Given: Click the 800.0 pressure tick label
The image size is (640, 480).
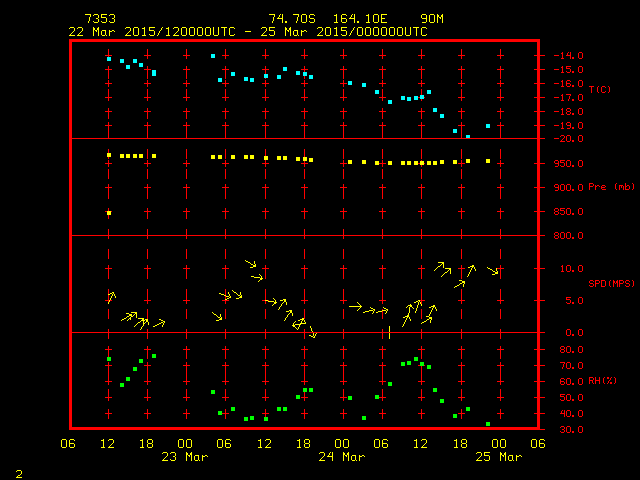Looking at the screenshot, I should point(564,236).
